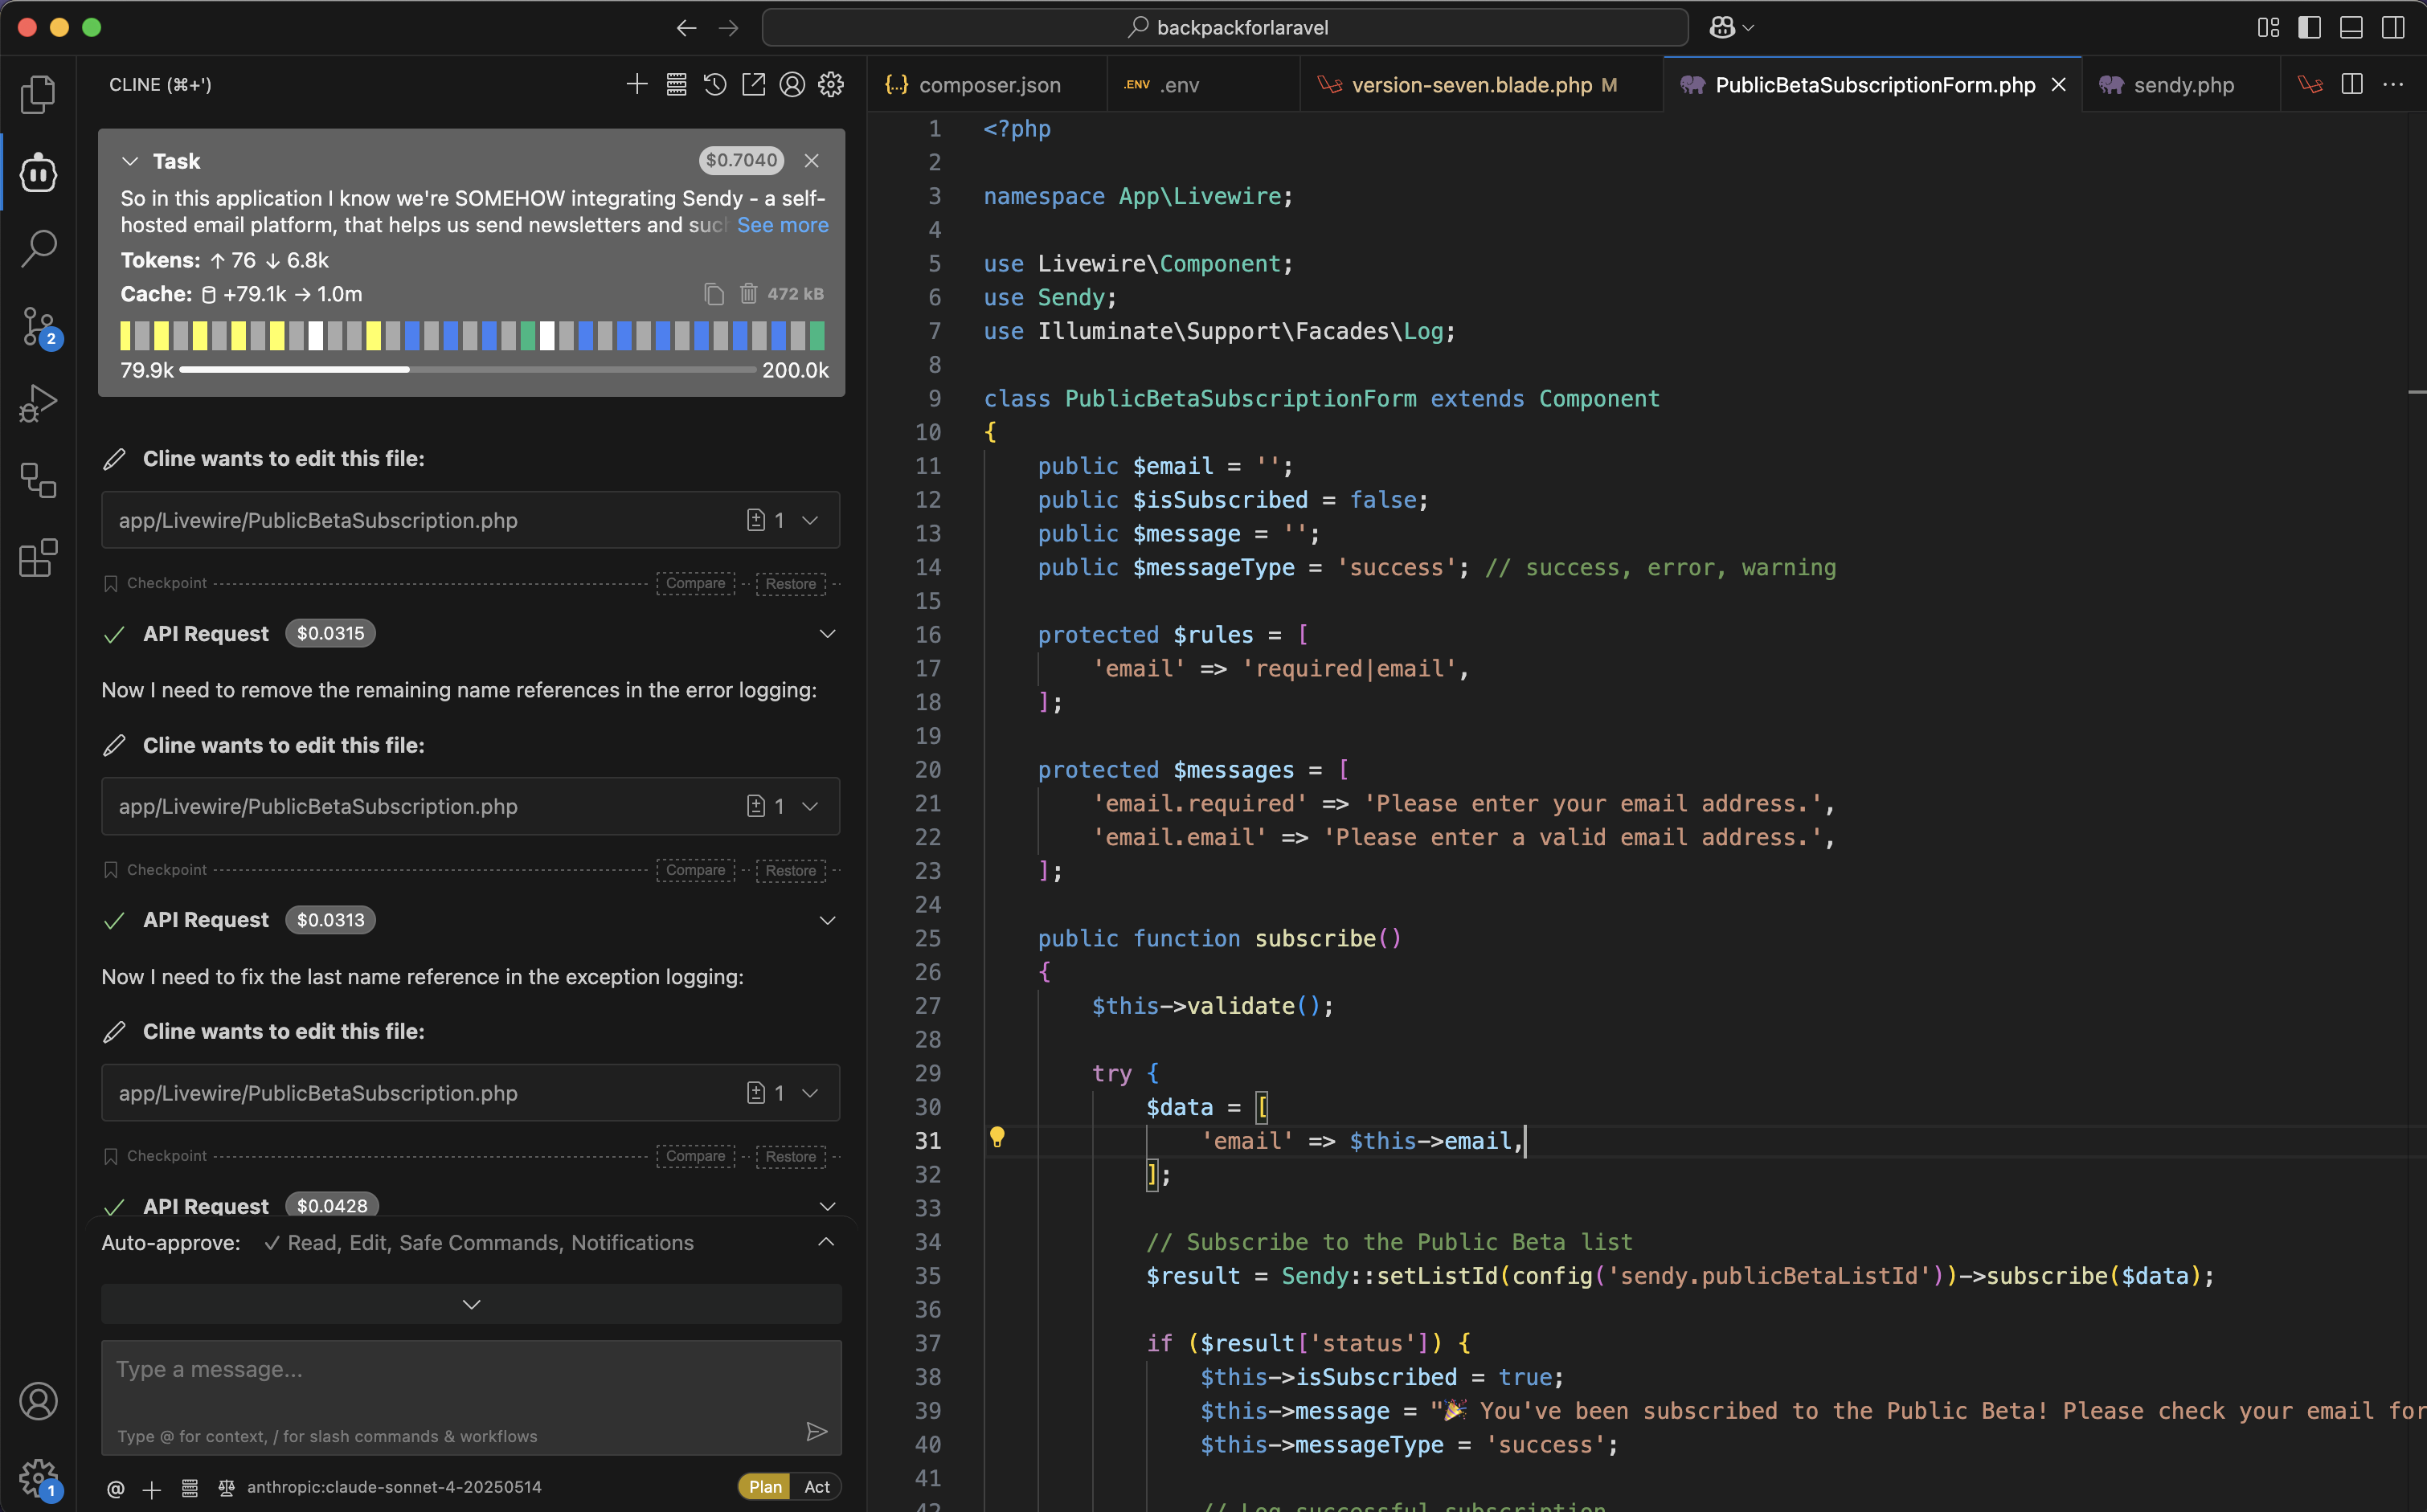Delete task using trash icon near 472 kB
Viewport: 2427px width, 1512px height.
tap(748, 294)
